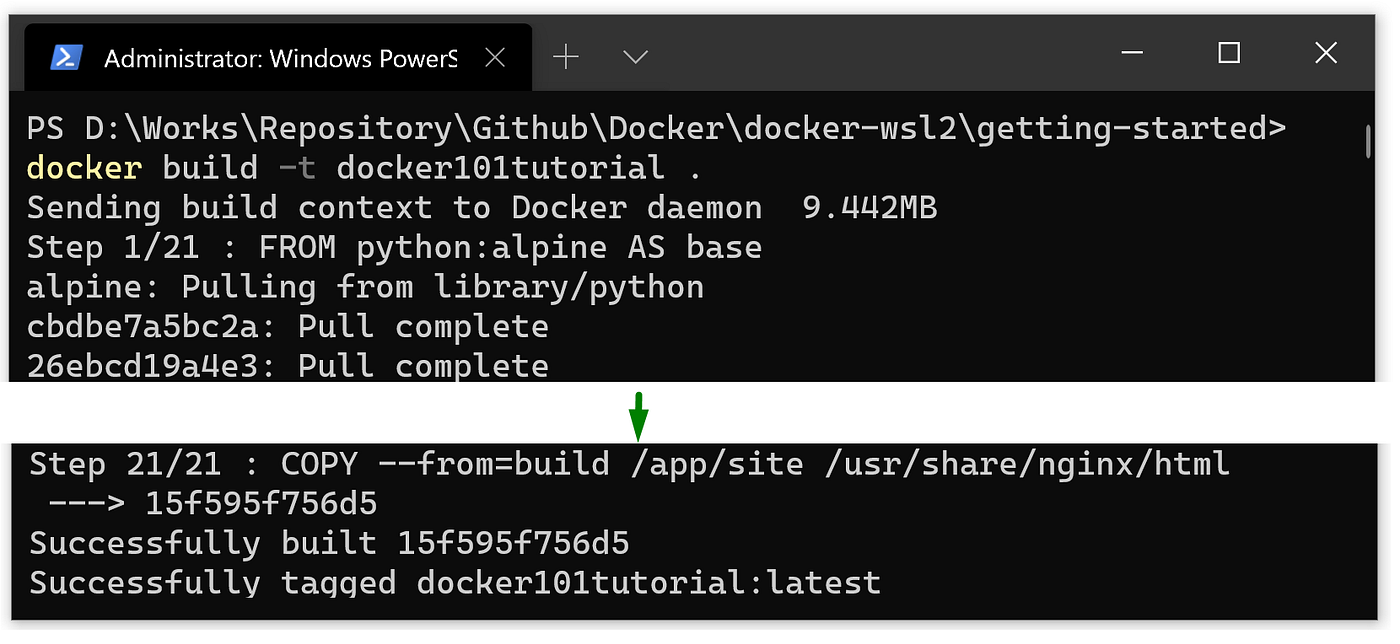Select the cbdbe7a5bc2a Pull complete line

287,326
